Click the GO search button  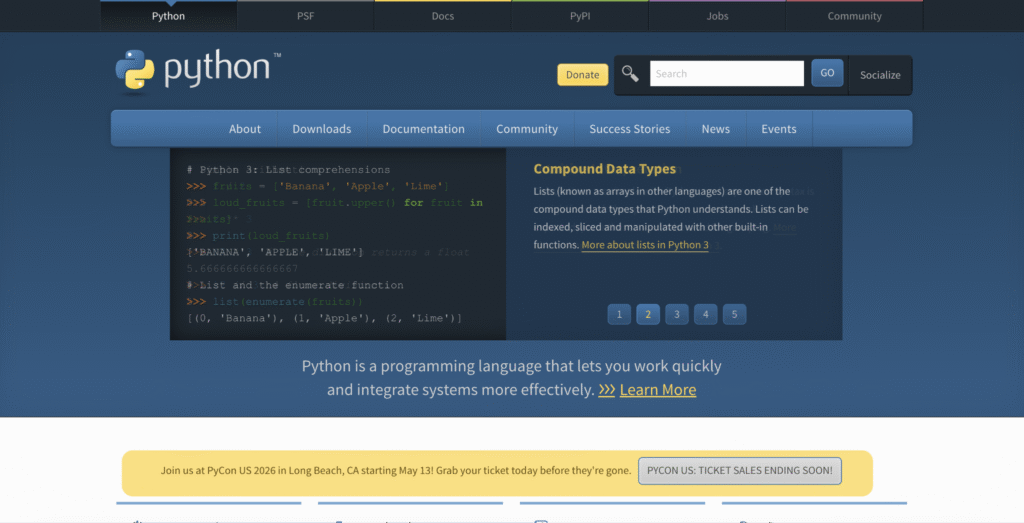point(827,73)
